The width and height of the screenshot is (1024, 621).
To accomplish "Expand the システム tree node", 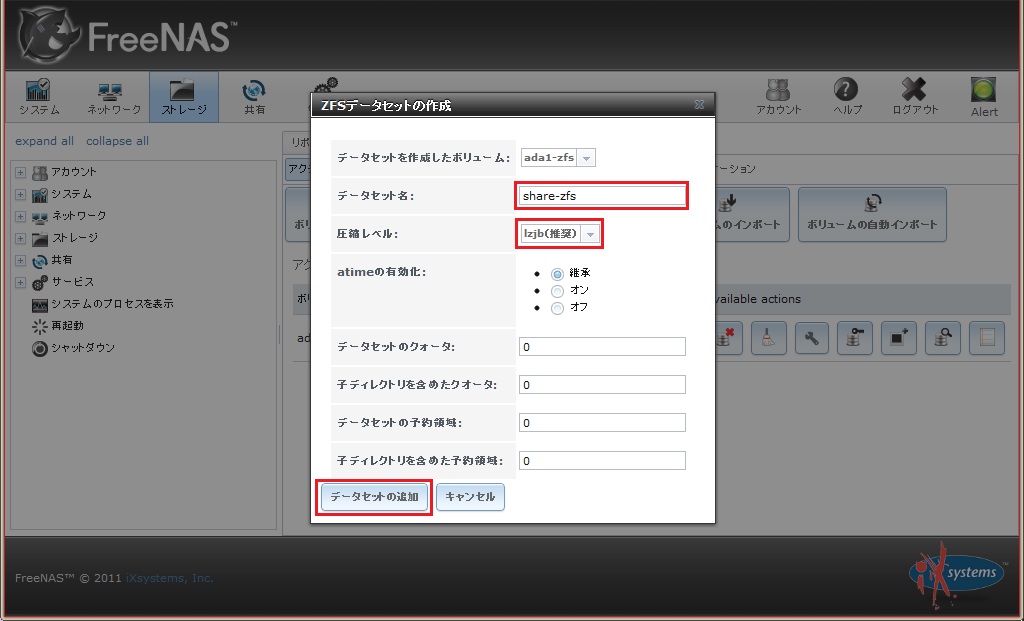I will [20, 195].
